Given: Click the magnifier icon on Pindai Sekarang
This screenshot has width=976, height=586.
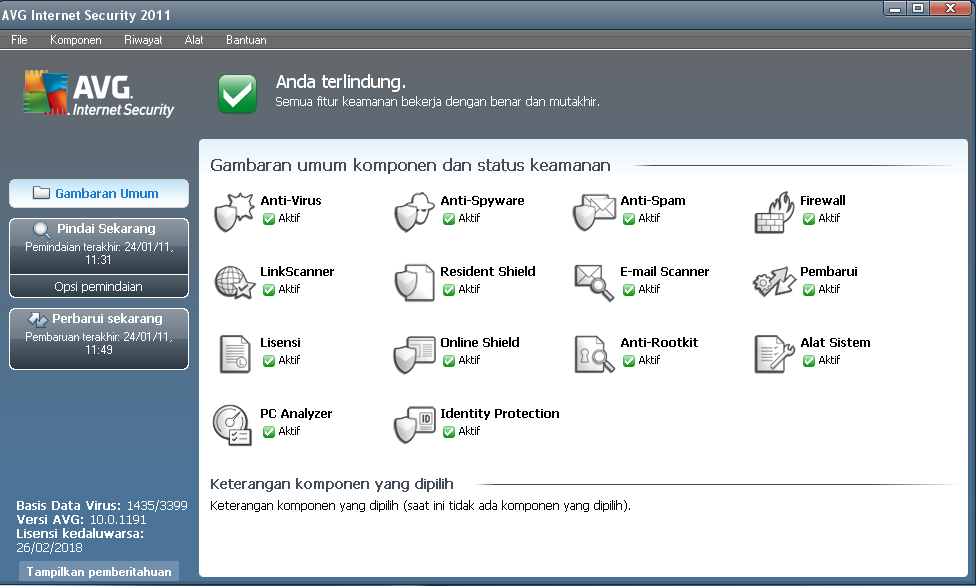Looking at the screenshot, I should (42, 230).
